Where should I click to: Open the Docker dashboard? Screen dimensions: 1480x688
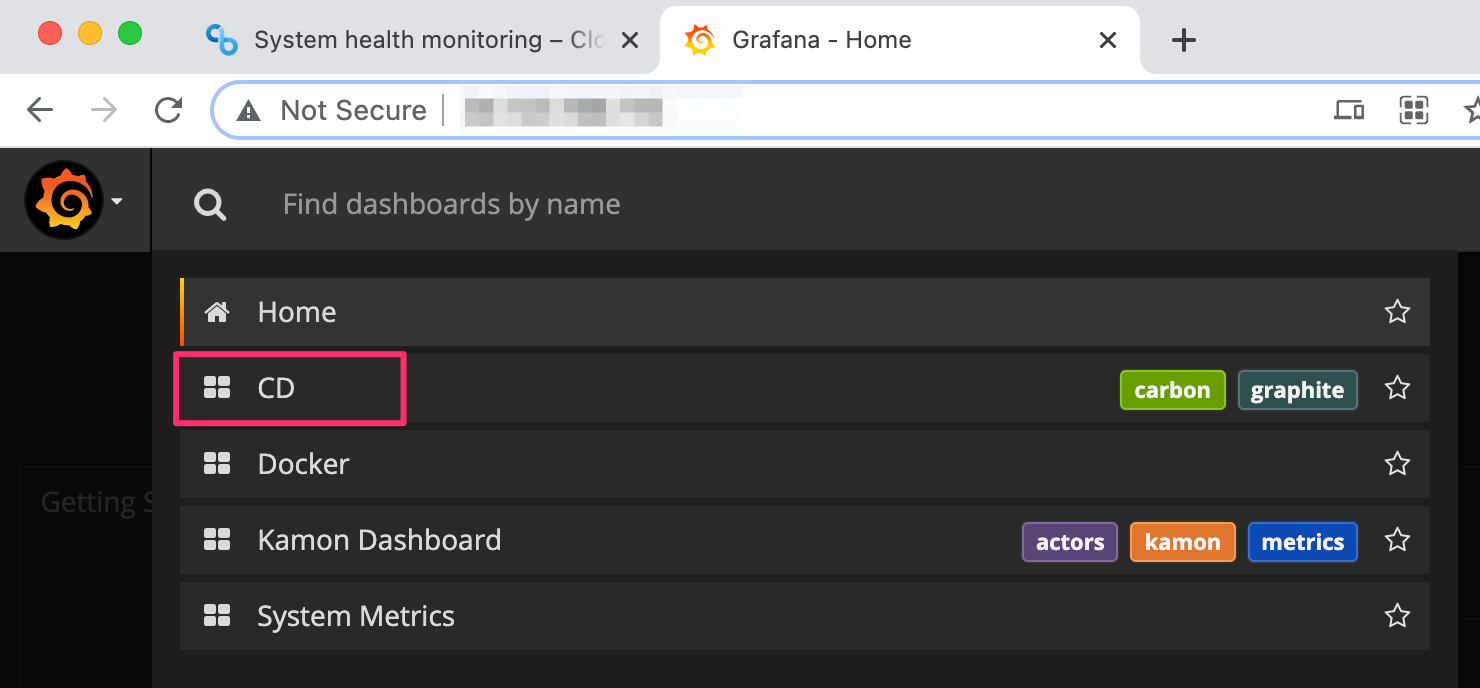[303, 464]
